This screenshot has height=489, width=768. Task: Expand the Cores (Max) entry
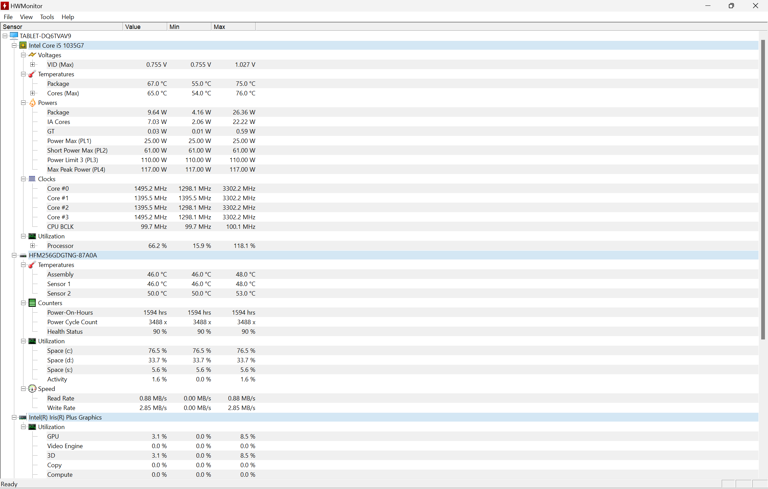click(x=32, y=93)
